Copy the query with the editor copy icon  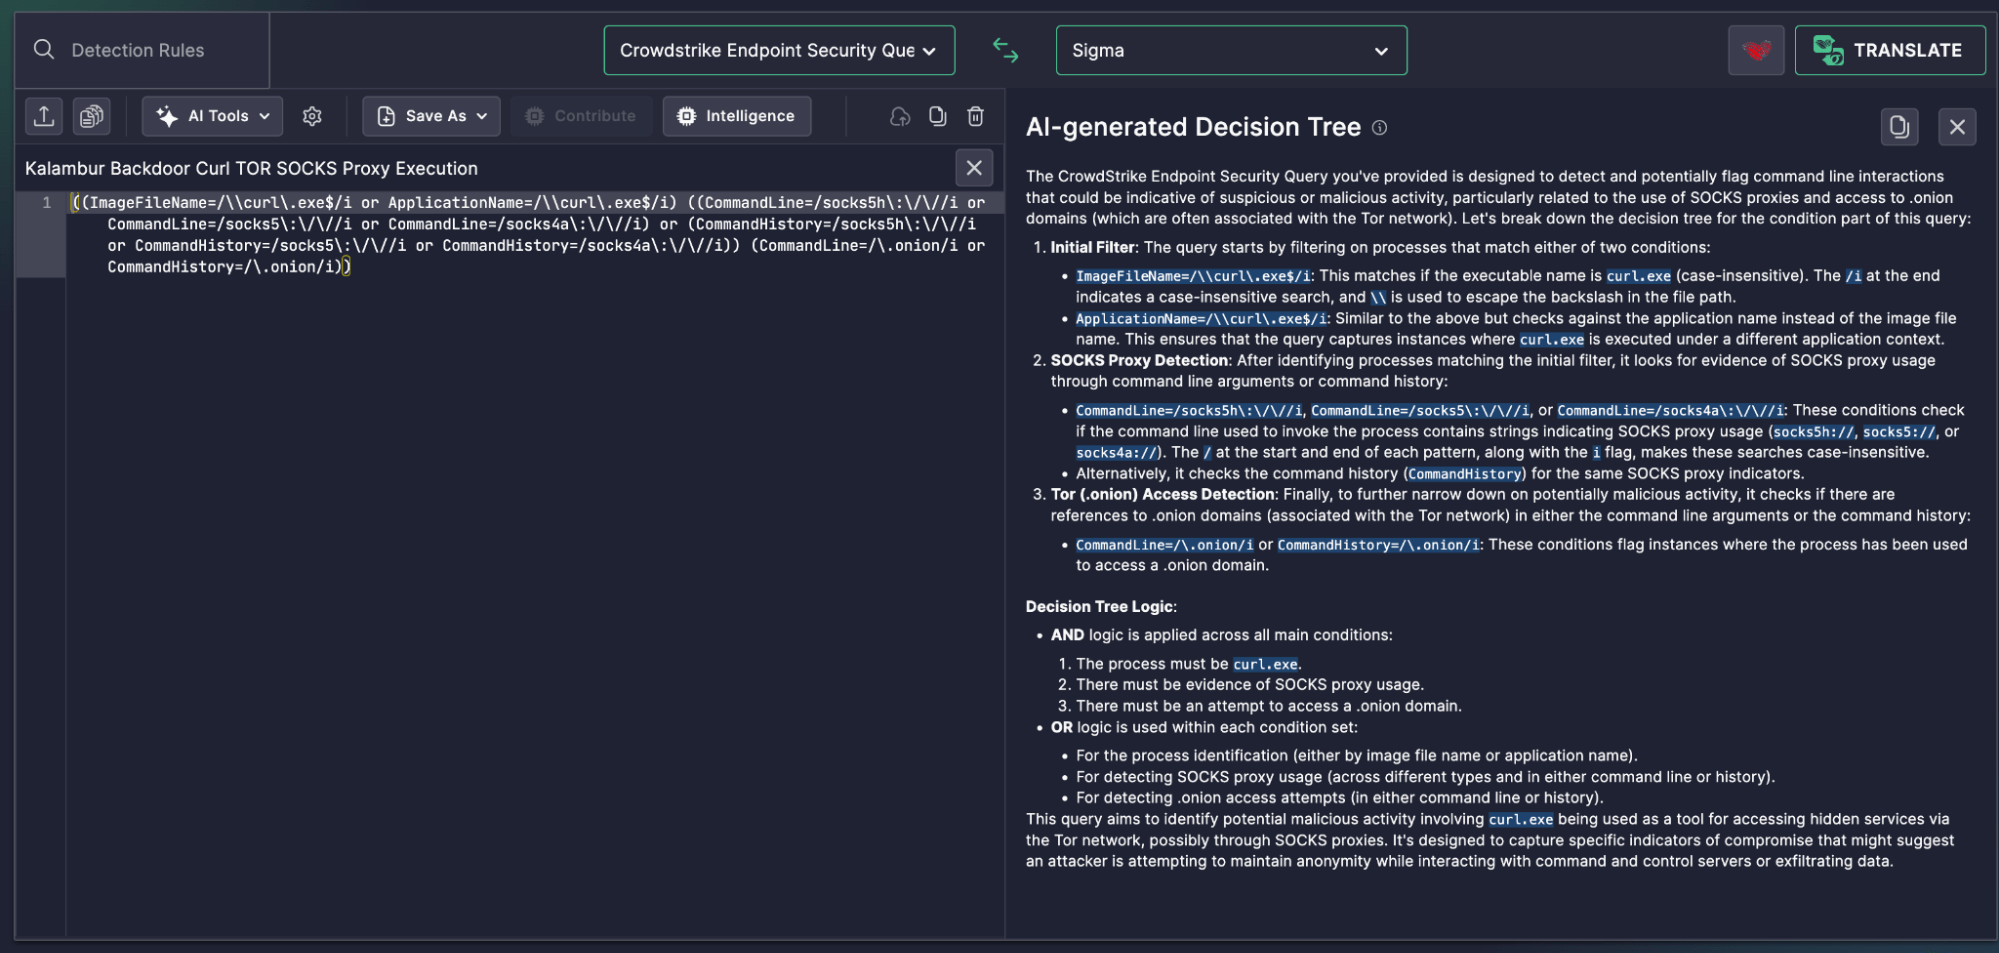[x=937, y=116]
